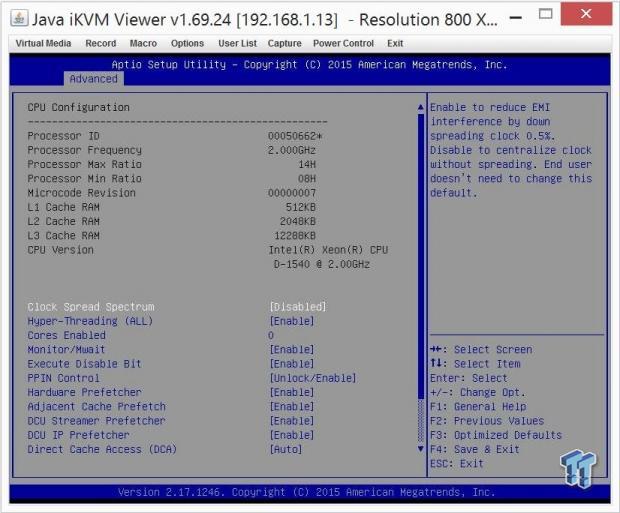Change the Hyper-Threading [Enable] value

coord(292,321)
